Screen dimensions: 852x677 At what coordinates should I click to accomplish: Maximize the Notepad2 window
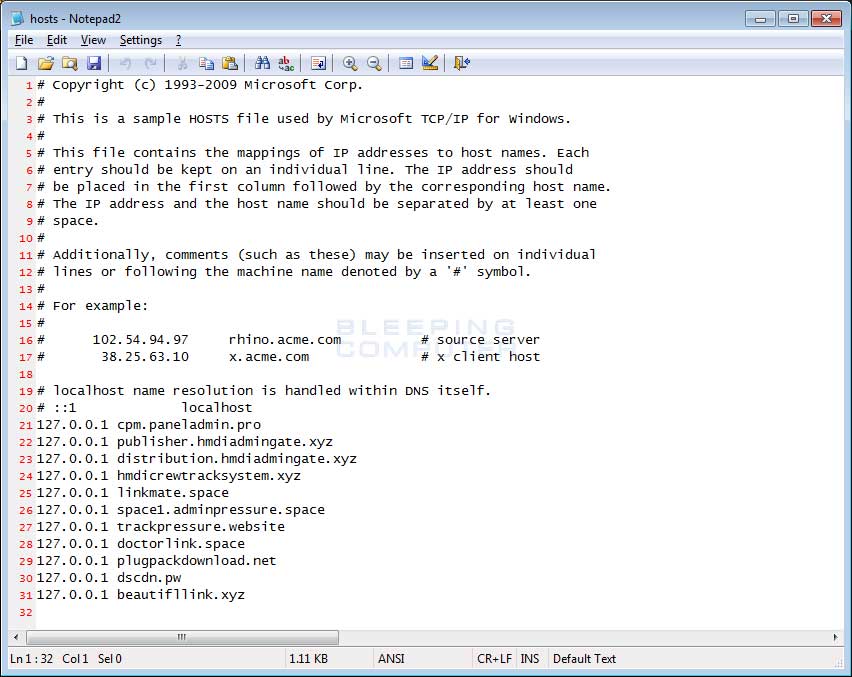(x=793, y=18)
